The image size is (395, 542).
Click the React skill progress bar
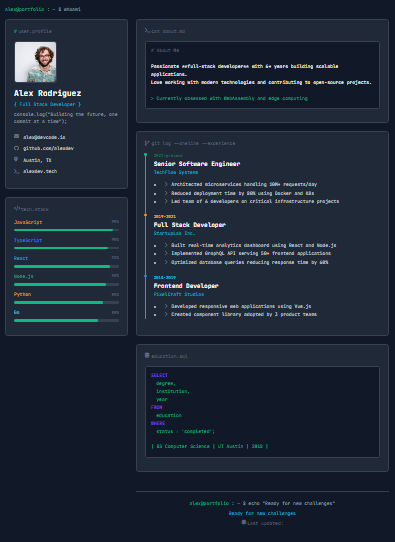(66, 267)
